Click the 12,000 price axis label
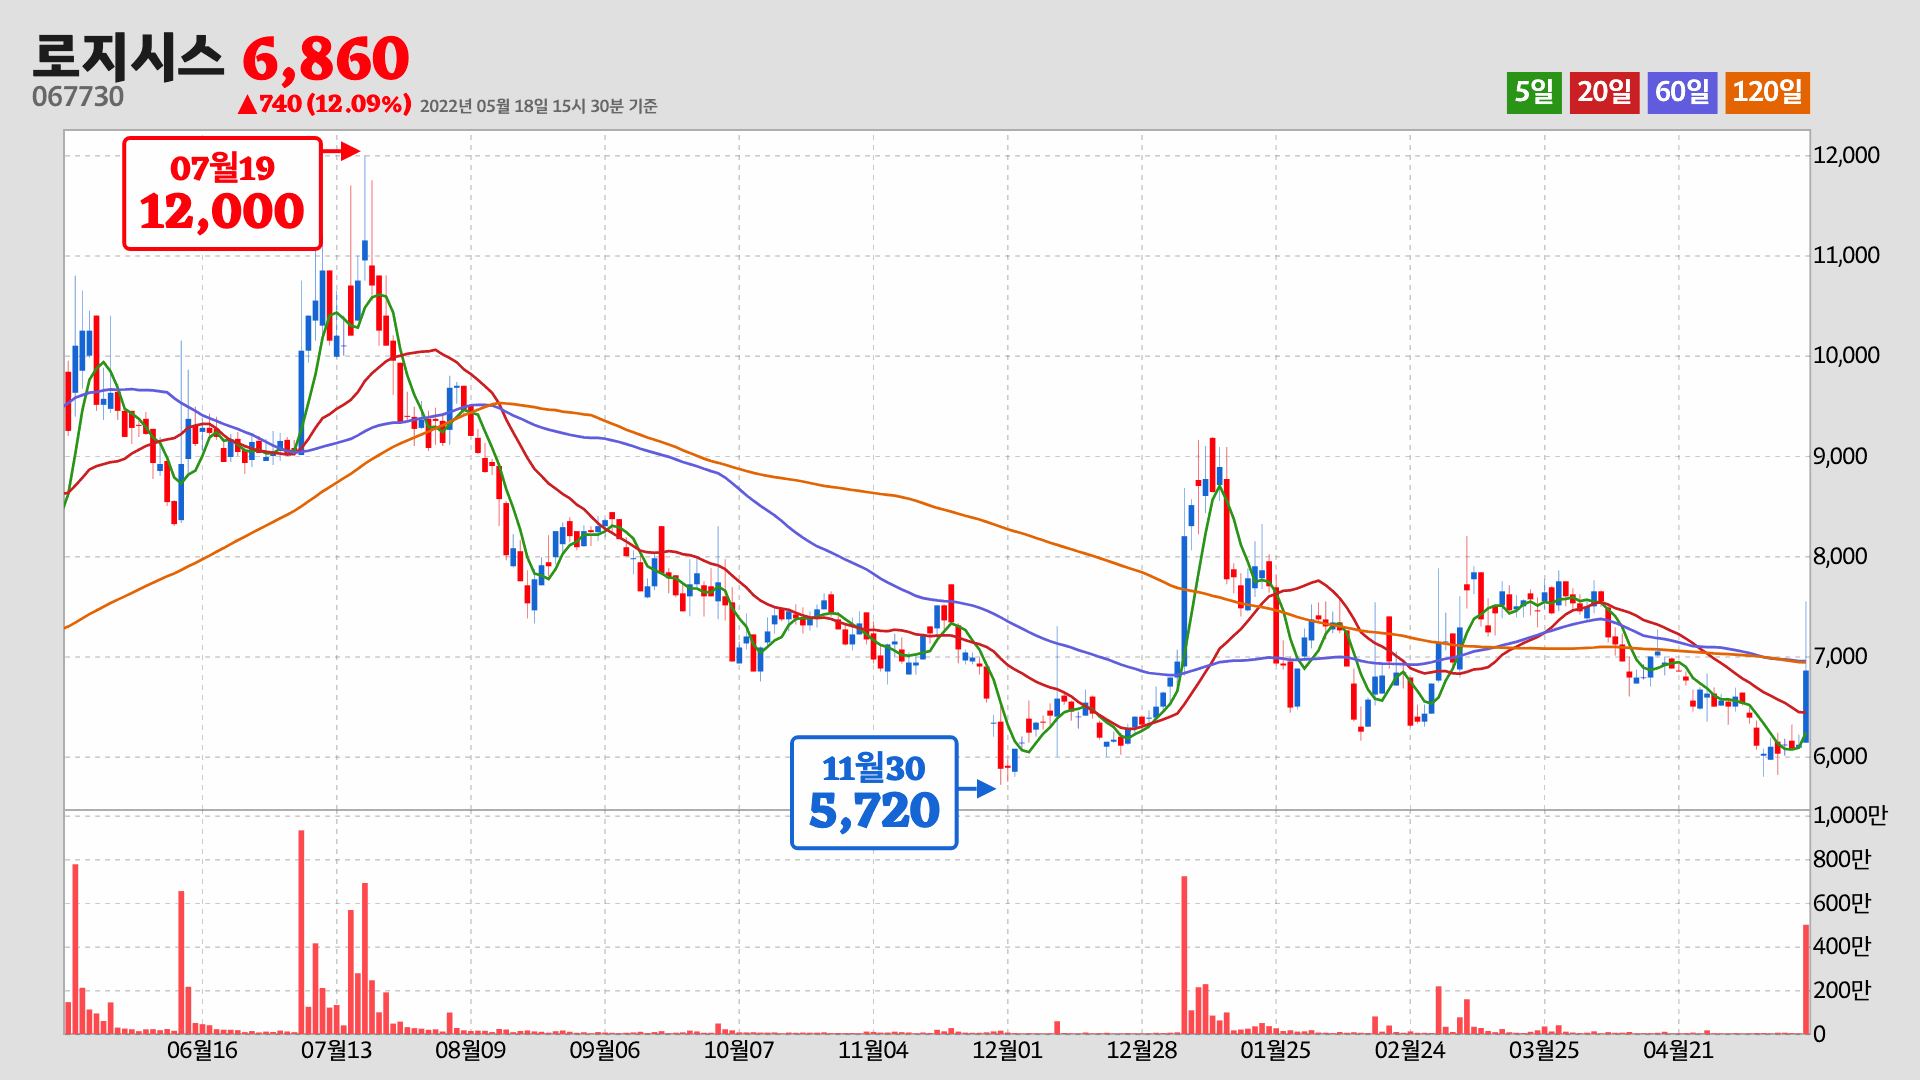 [1846, 155]
